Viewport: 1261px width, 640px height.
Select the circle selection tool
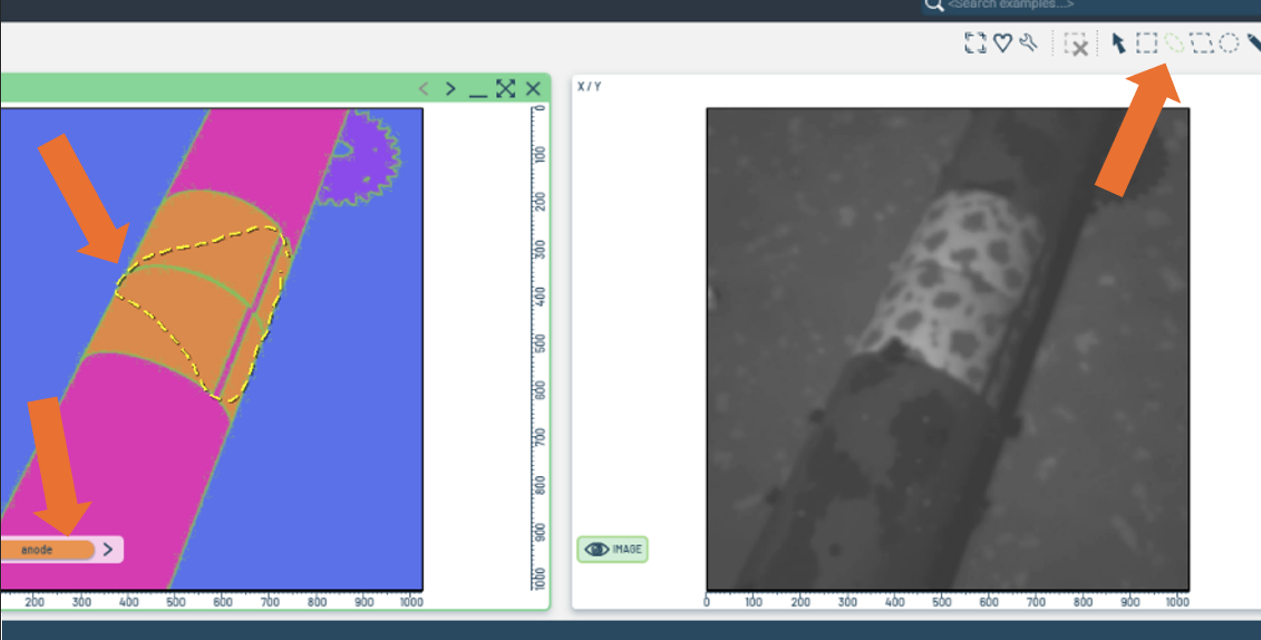point(1229,43)
